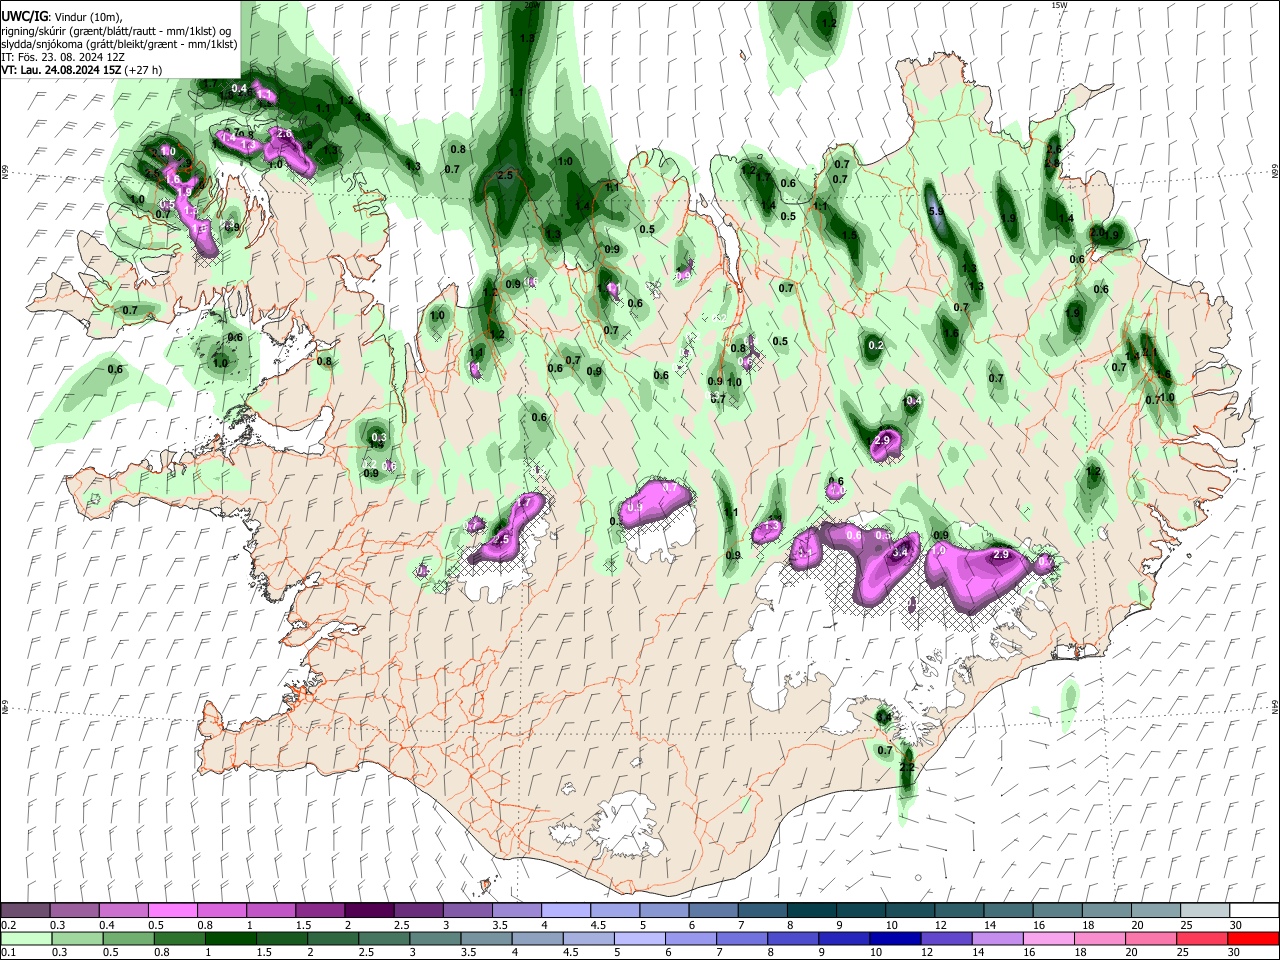1280x960 pixels.
Task: Click the '0.2' label under snow legend
Action: (9, 925)
